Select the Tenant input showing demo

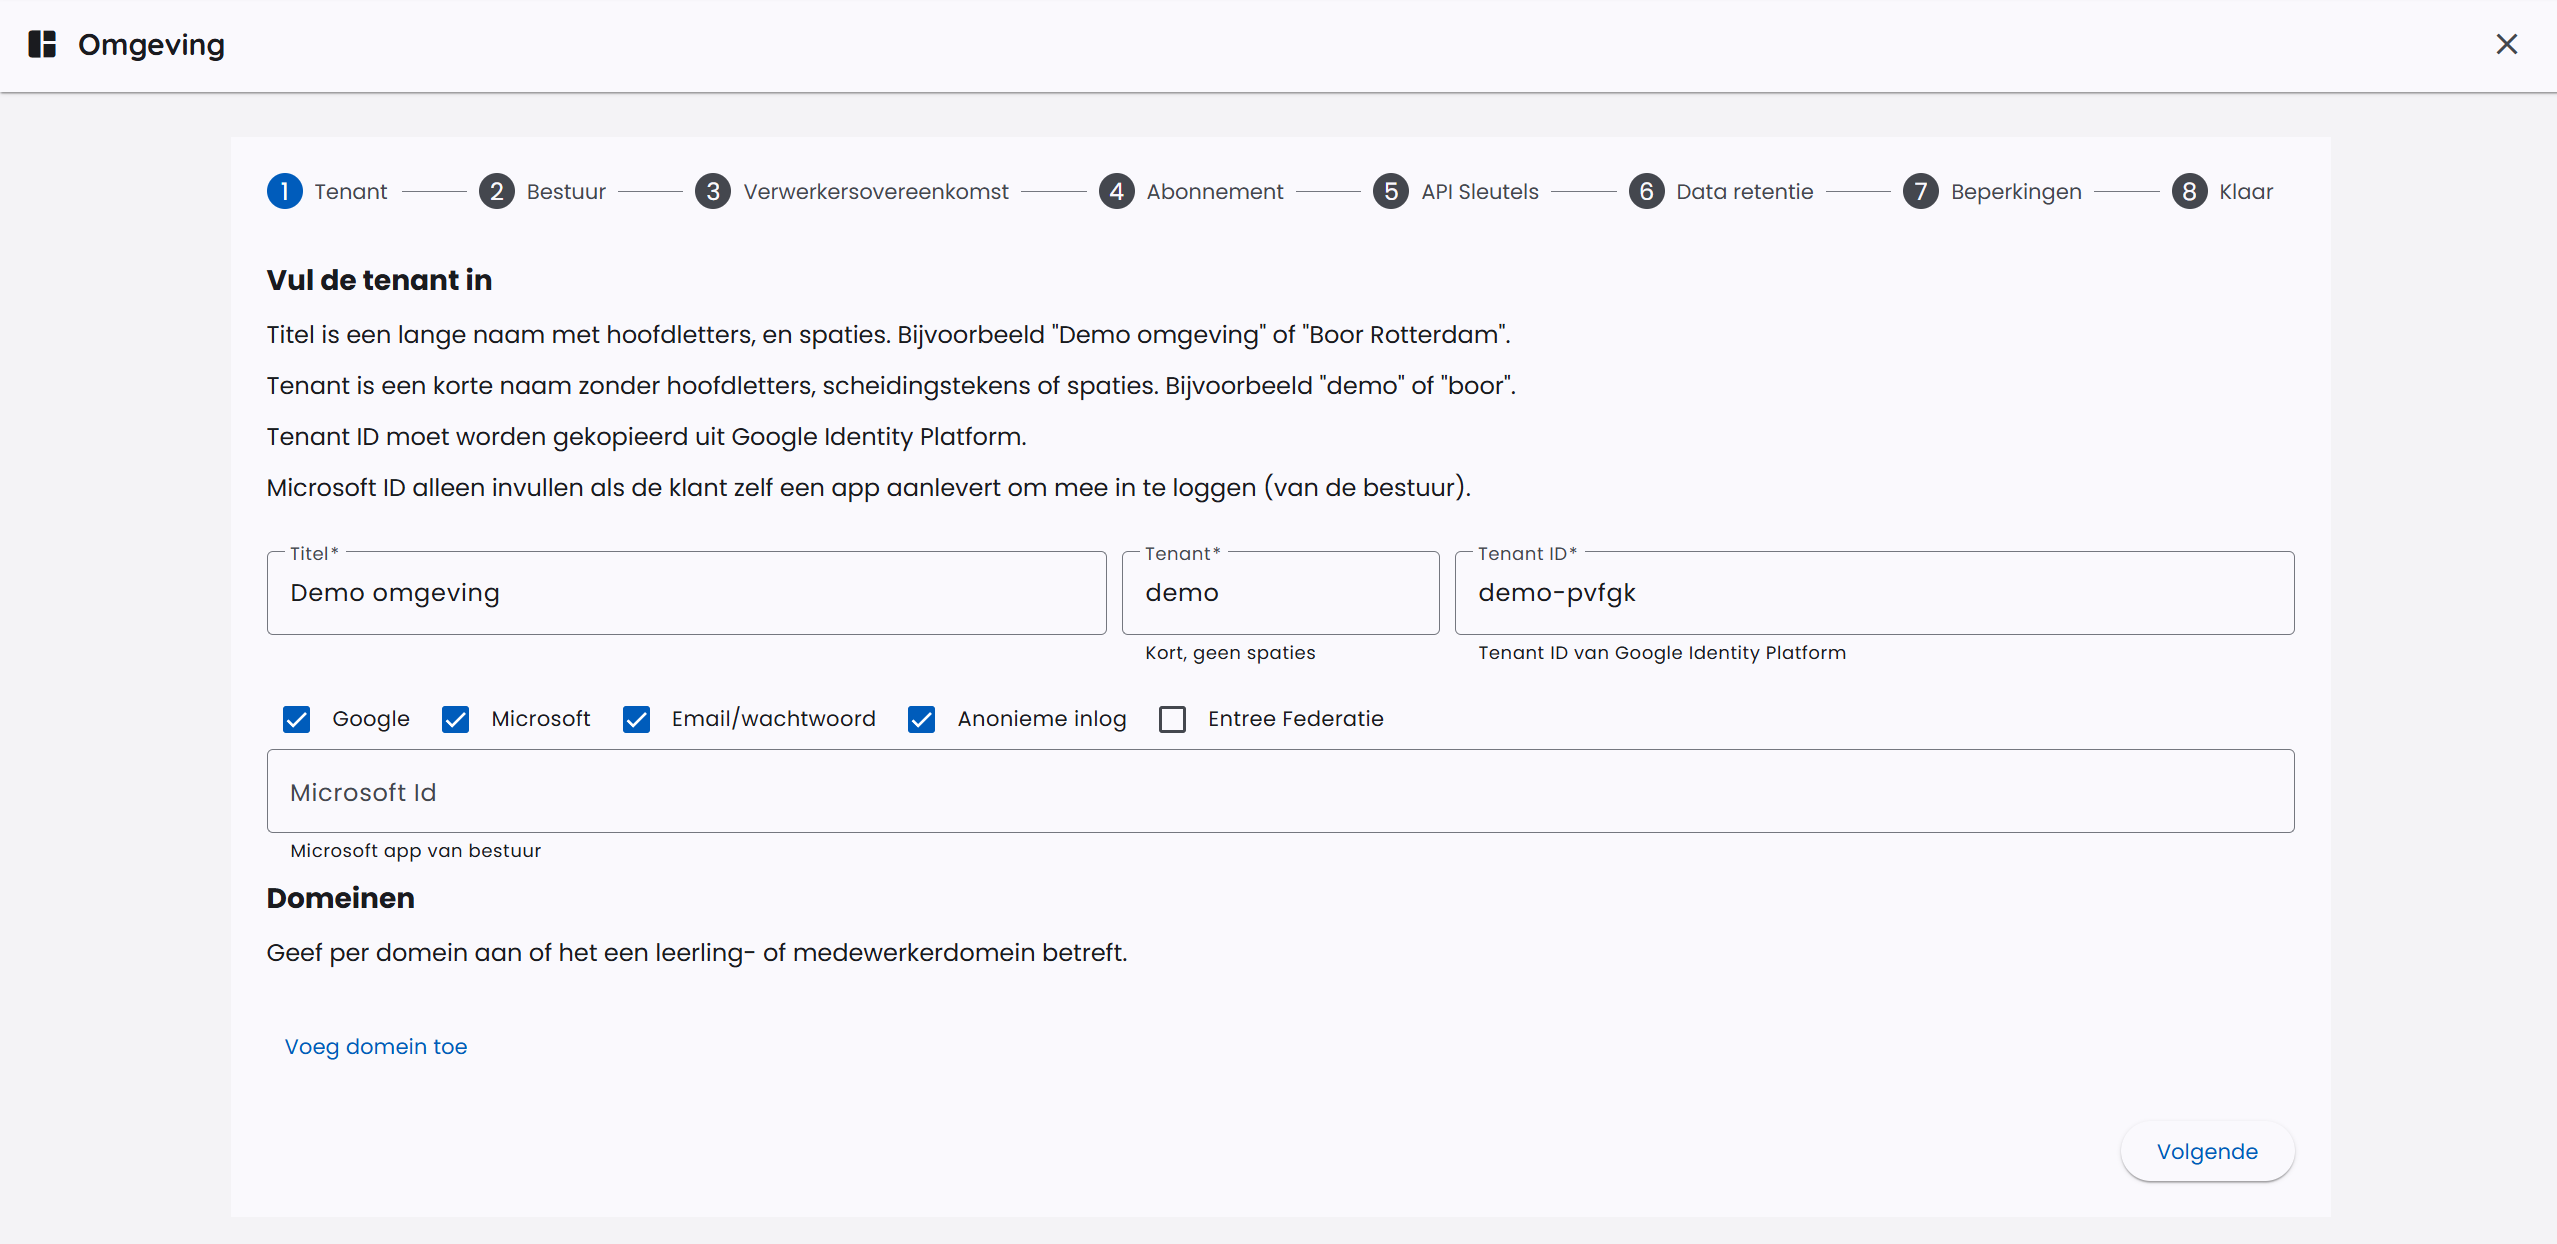(1280, 592)
